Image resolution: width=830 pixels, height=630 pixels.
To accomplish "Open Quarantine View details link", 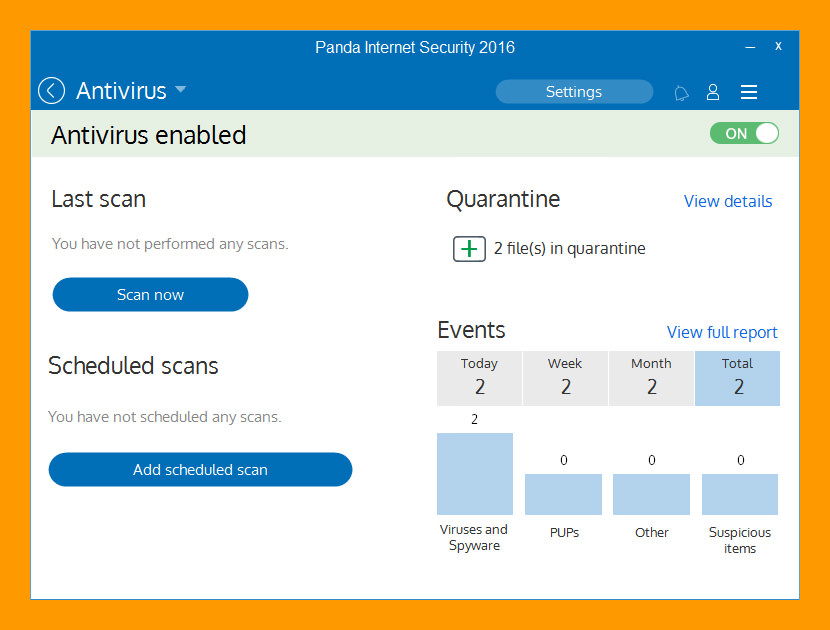I will pyautogui.click(x=728, y=201).
